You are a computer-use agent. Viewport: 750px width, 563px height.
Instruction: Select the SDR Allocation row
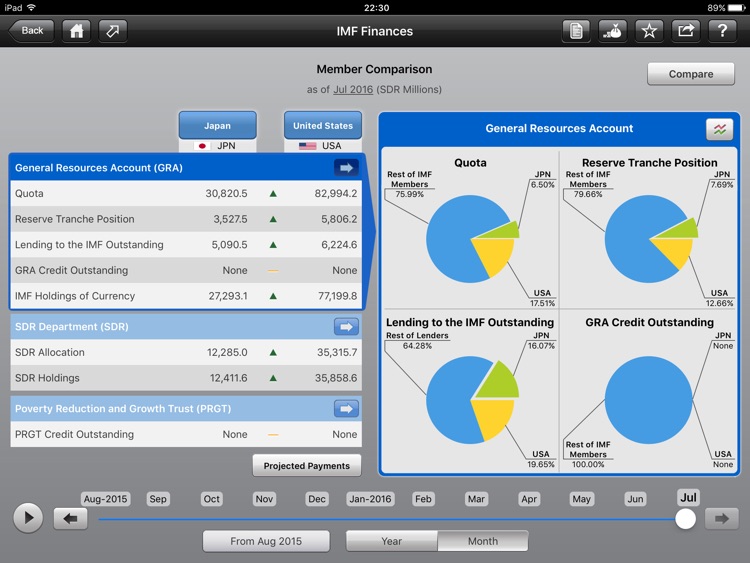186,353
